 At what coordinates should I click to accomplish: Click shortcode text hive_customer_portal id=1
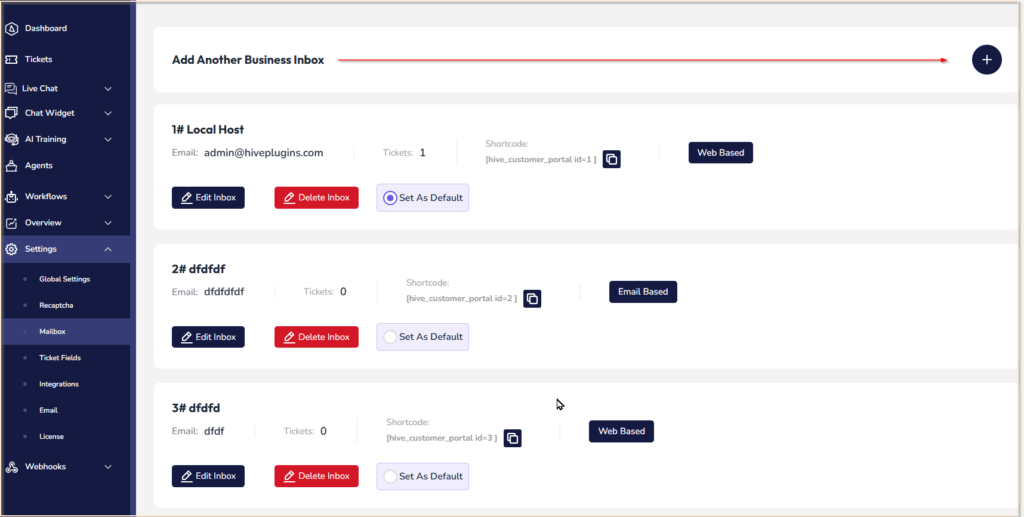point(541,159)
